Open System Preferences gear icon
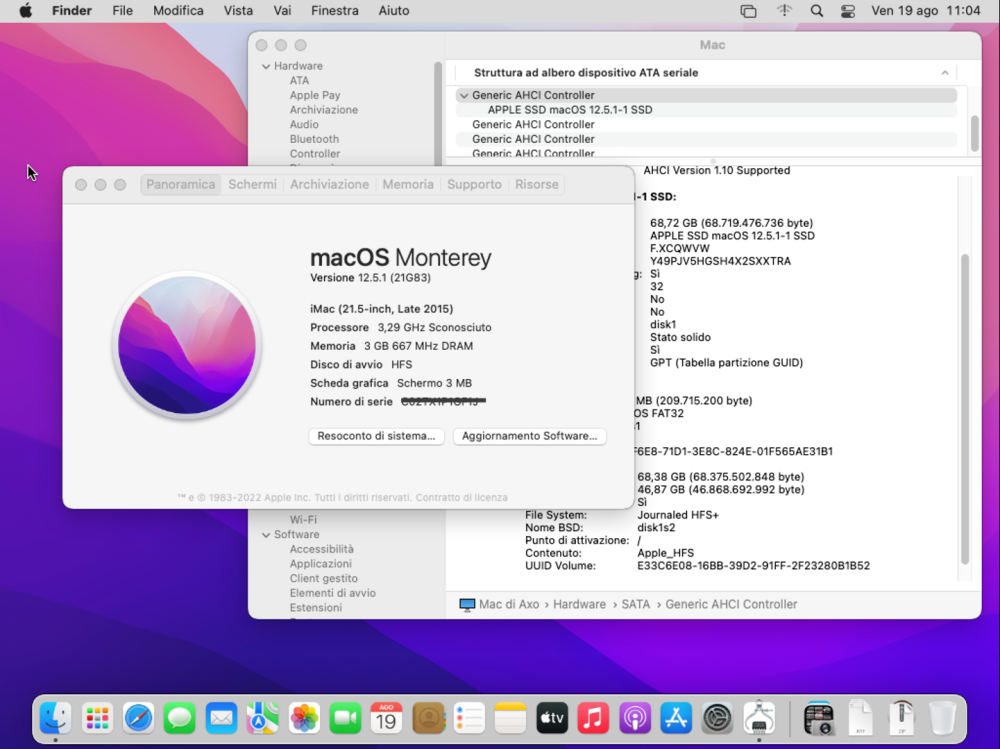Image resolution: width=1000 pixels, height=749 pixels. pos(717,718)
